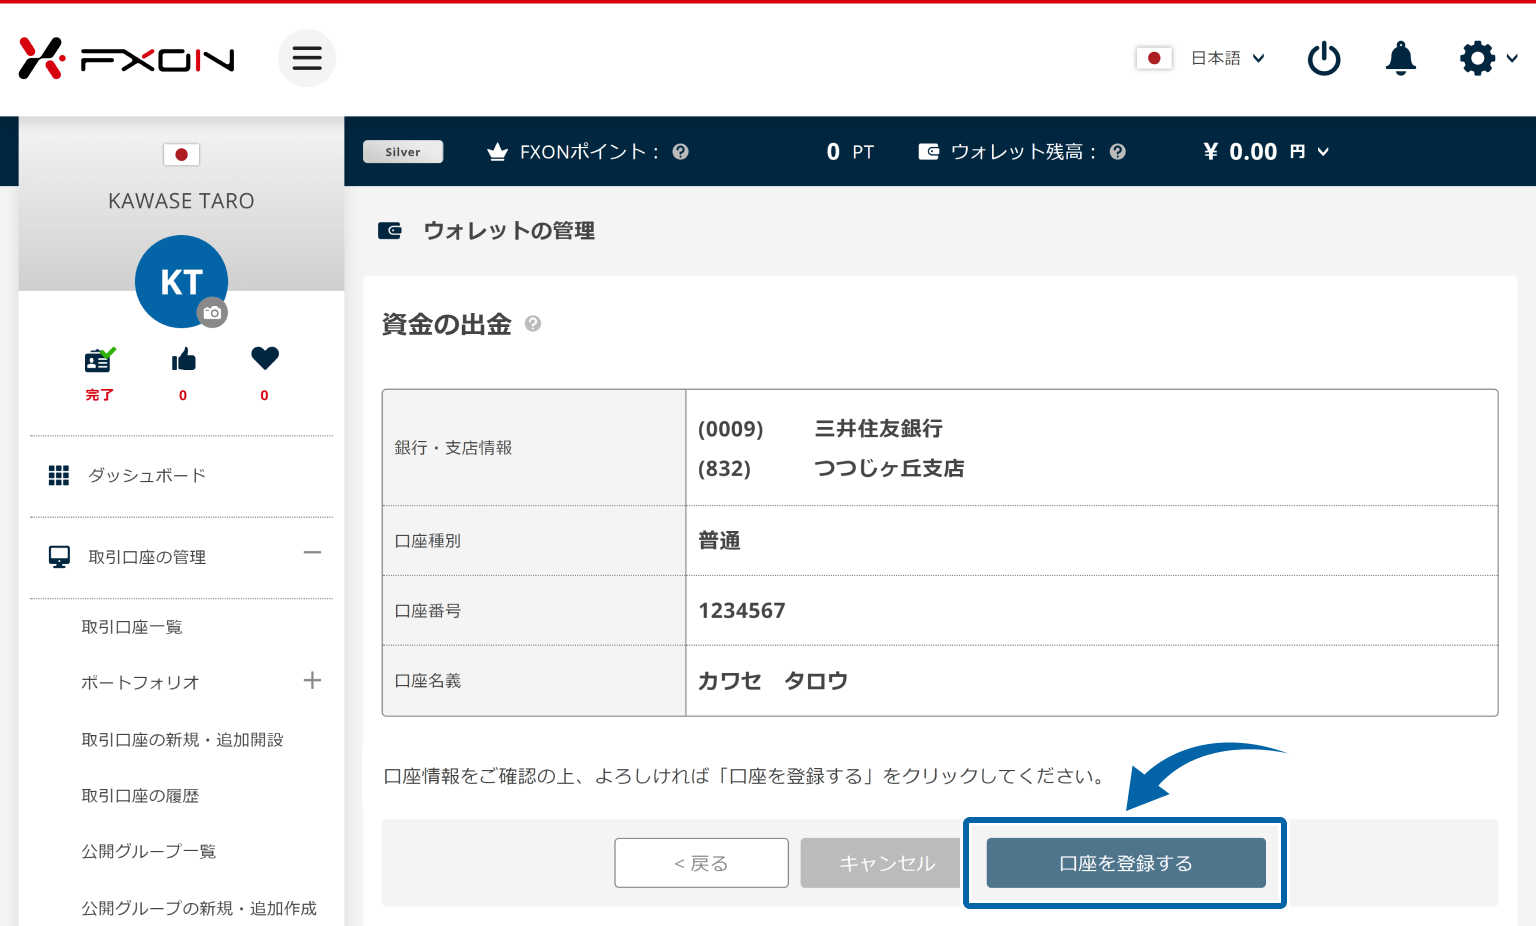Image resolution: width=1536 pixels, height=926 pixels.
Task: Click the (0009) bank code
Action: pyautogui.click(x=730, y=429)
